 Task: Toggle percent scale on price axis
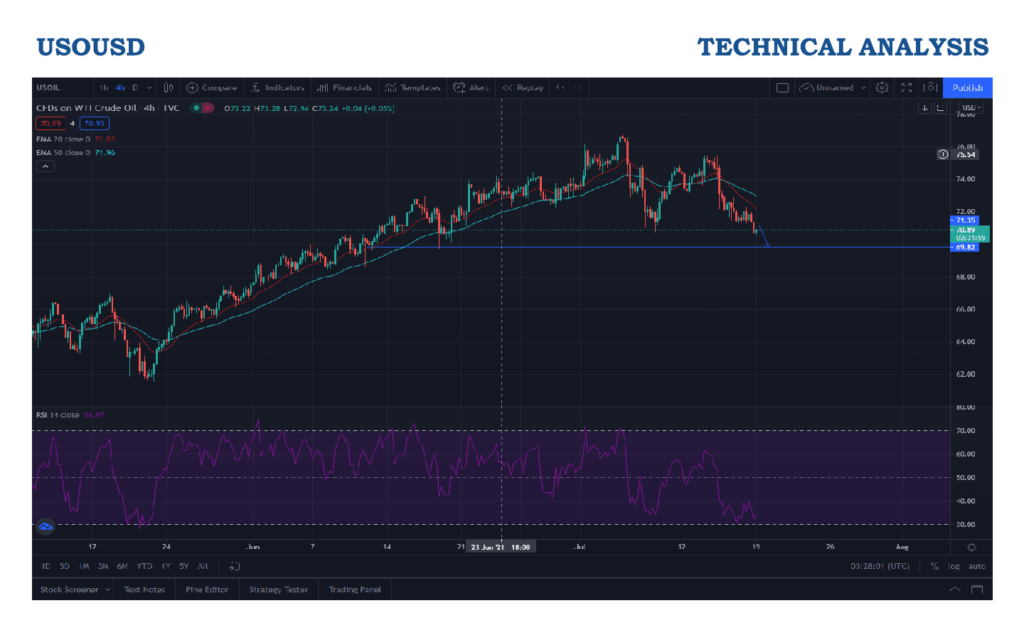pos(934,566)
